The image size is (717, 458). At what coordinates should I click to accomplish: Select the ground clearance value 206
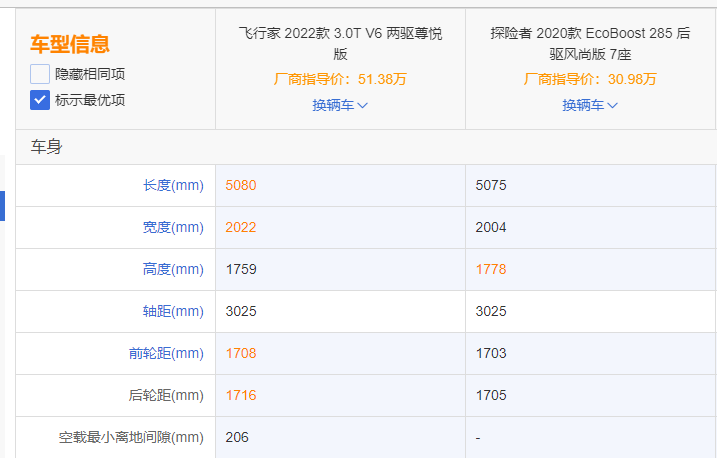(x=237, y=437)
